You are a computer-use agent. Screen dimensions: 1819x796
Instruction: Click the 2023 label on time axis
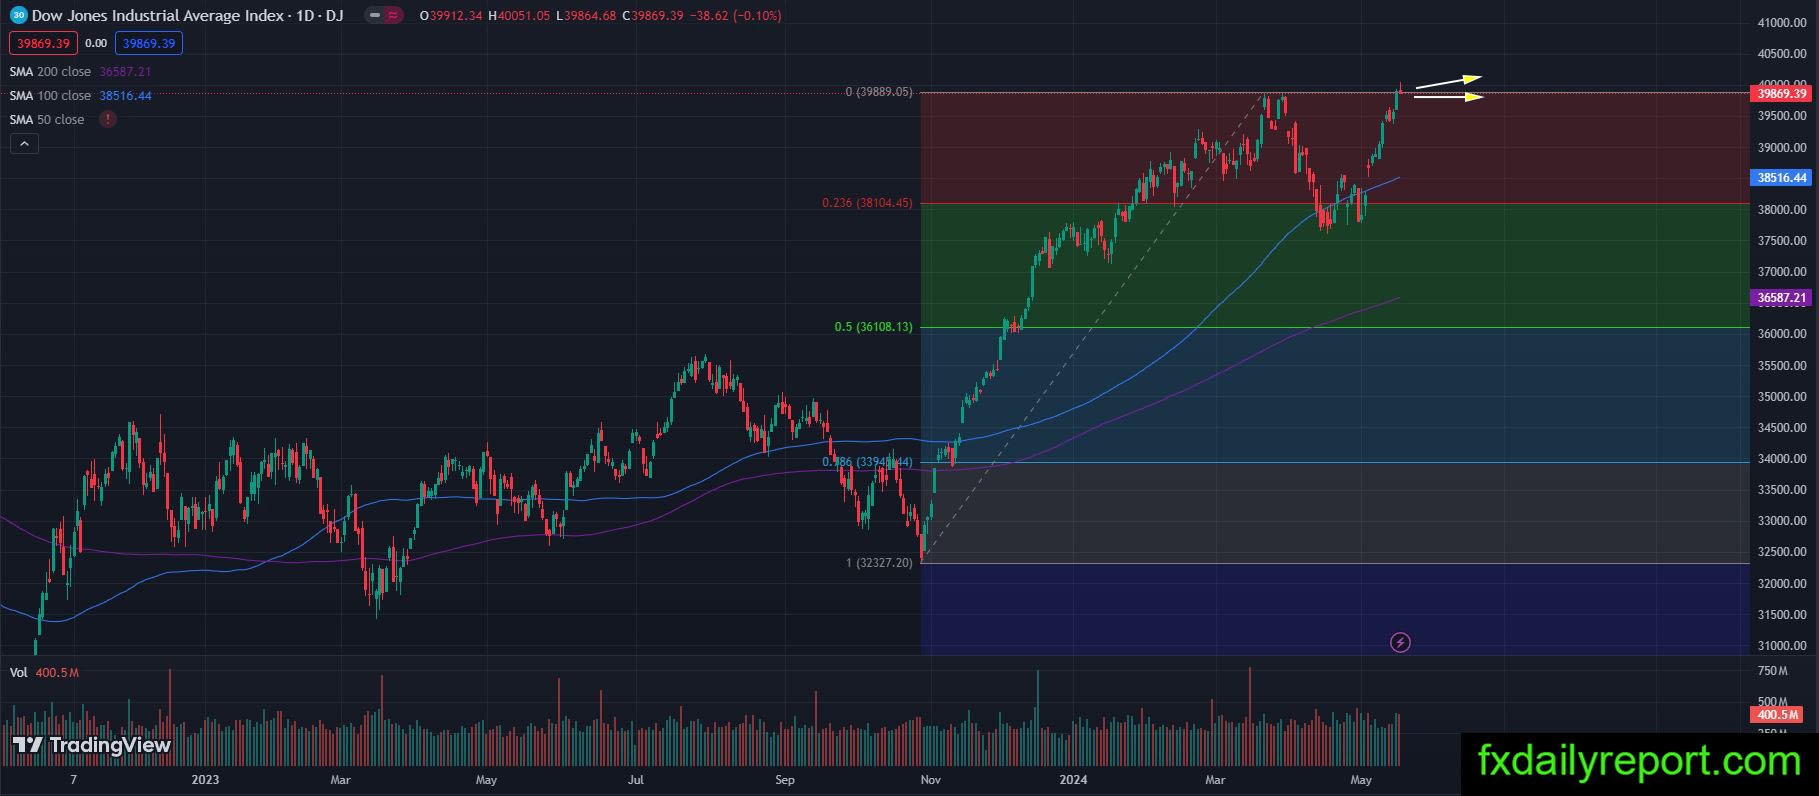205,780
